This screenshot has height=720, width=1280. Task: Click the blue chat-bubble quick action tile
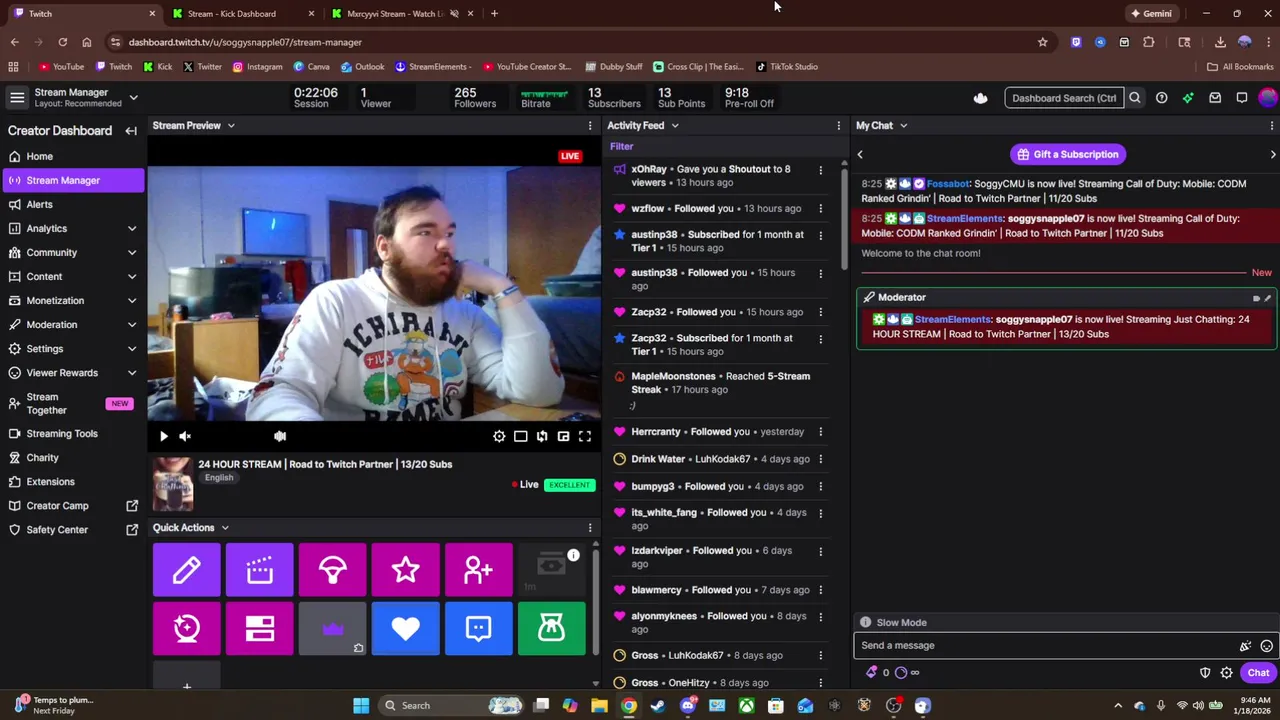(479, 628)
